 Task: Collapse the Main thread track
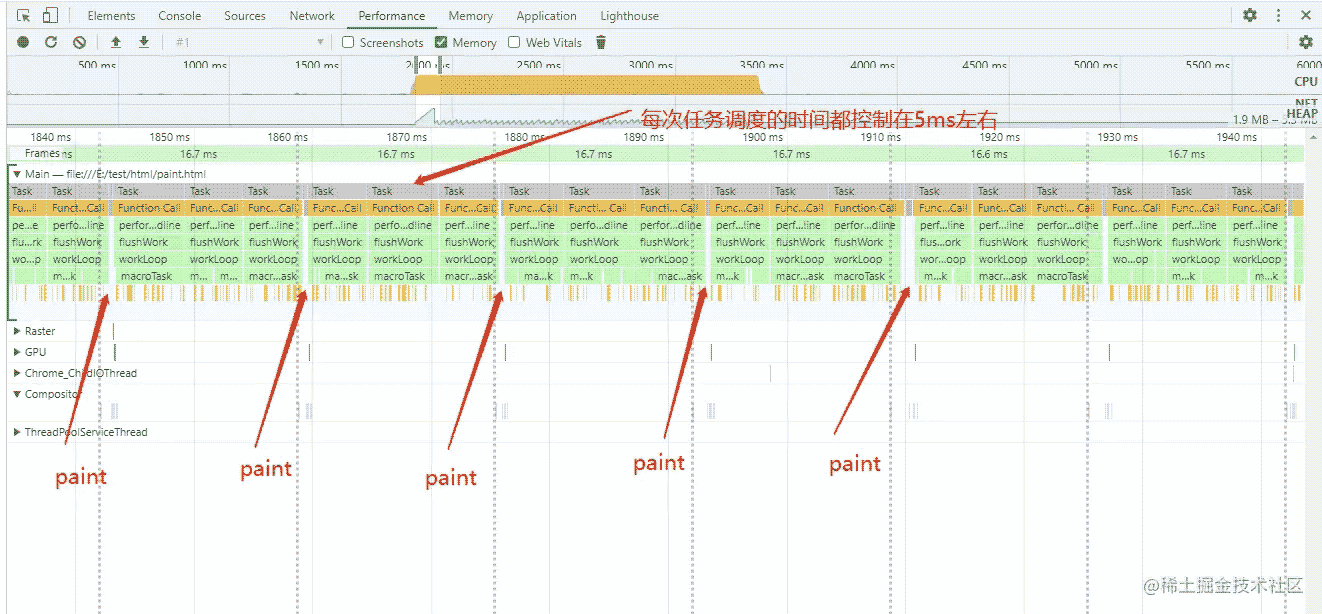(x=17, y=174)
